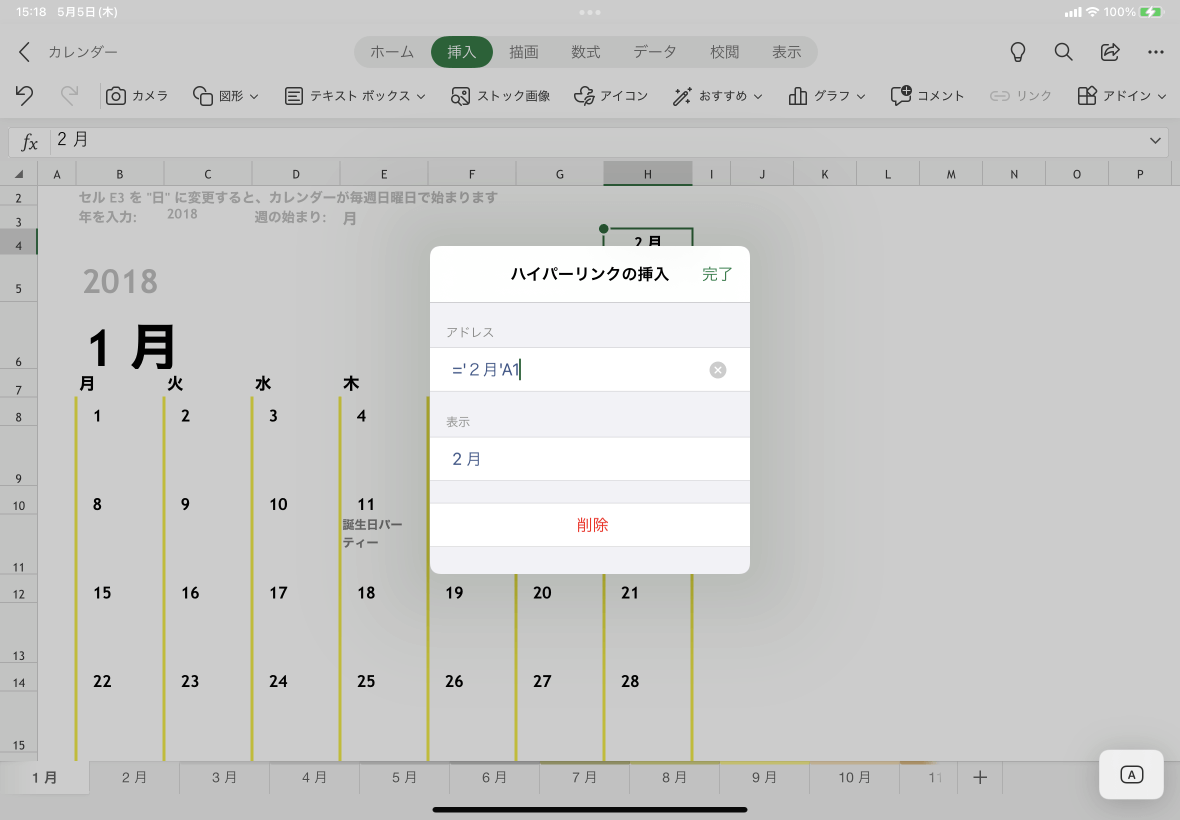The width and height of the screenshot is (1180, 820).
Task: Switch to the 3 月 sheet tab
Action: click(224, 778)
